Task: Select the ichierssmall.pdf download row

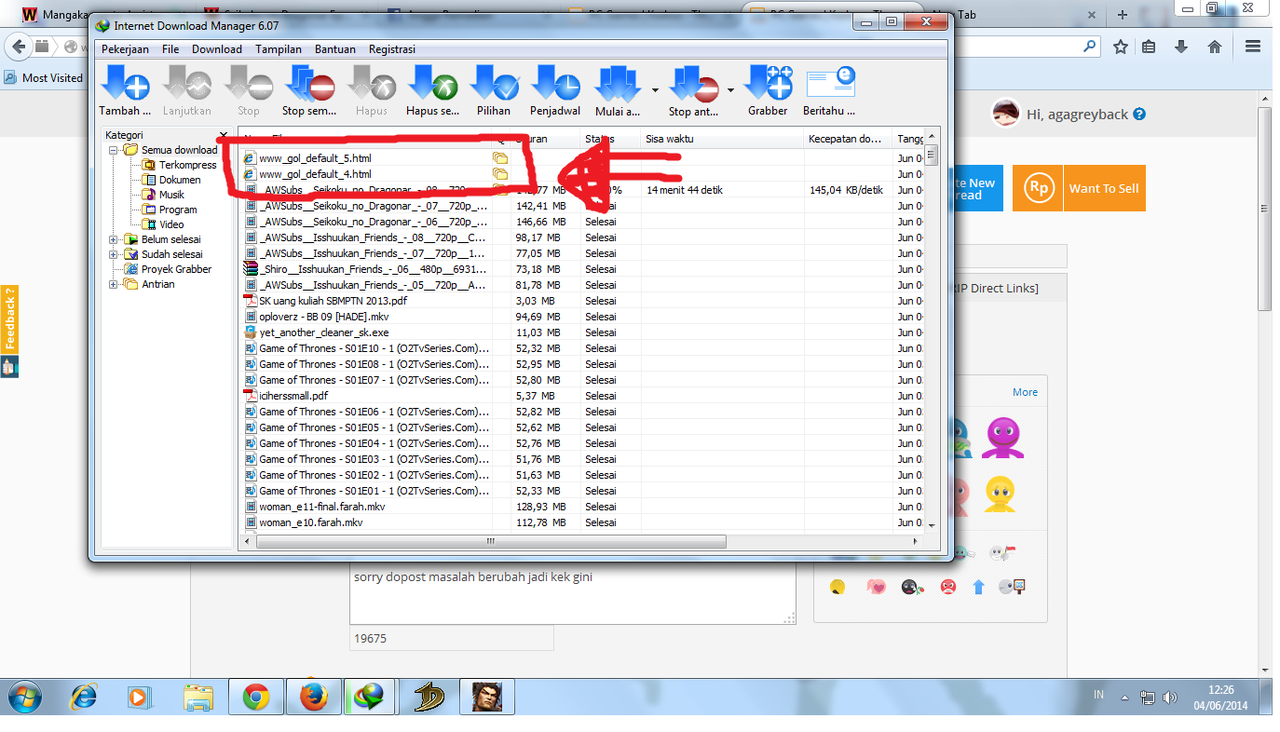Action: [583, 396]
